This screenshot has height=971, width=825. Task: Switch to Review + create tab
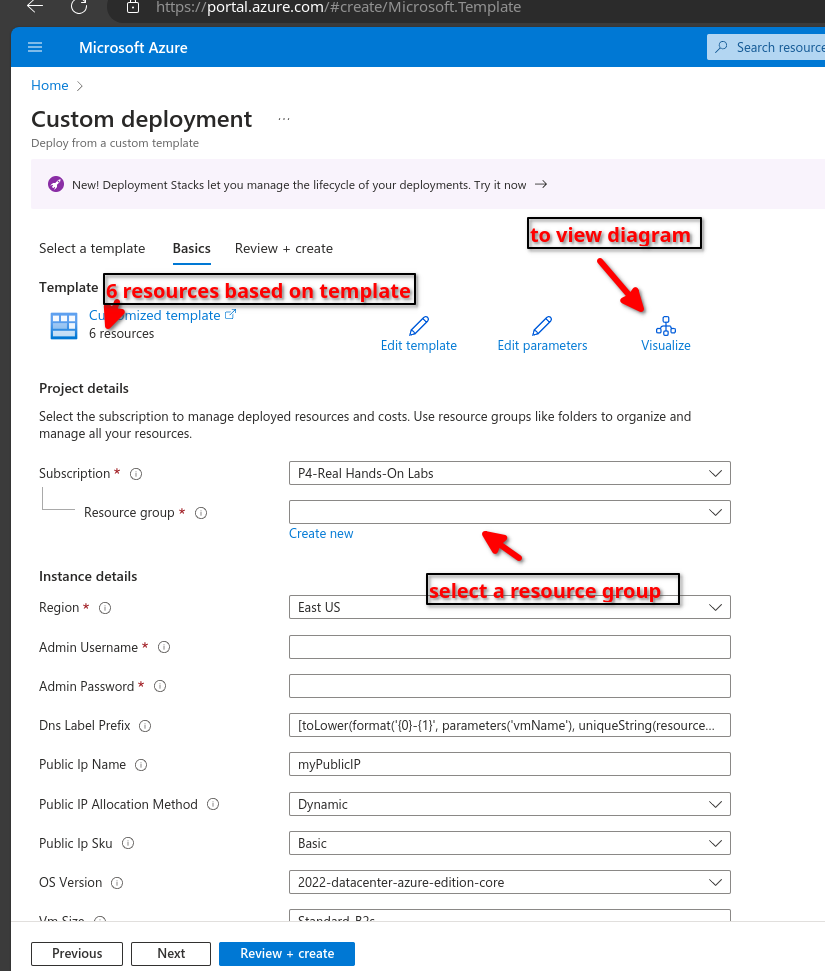click(x=284, y=248)
